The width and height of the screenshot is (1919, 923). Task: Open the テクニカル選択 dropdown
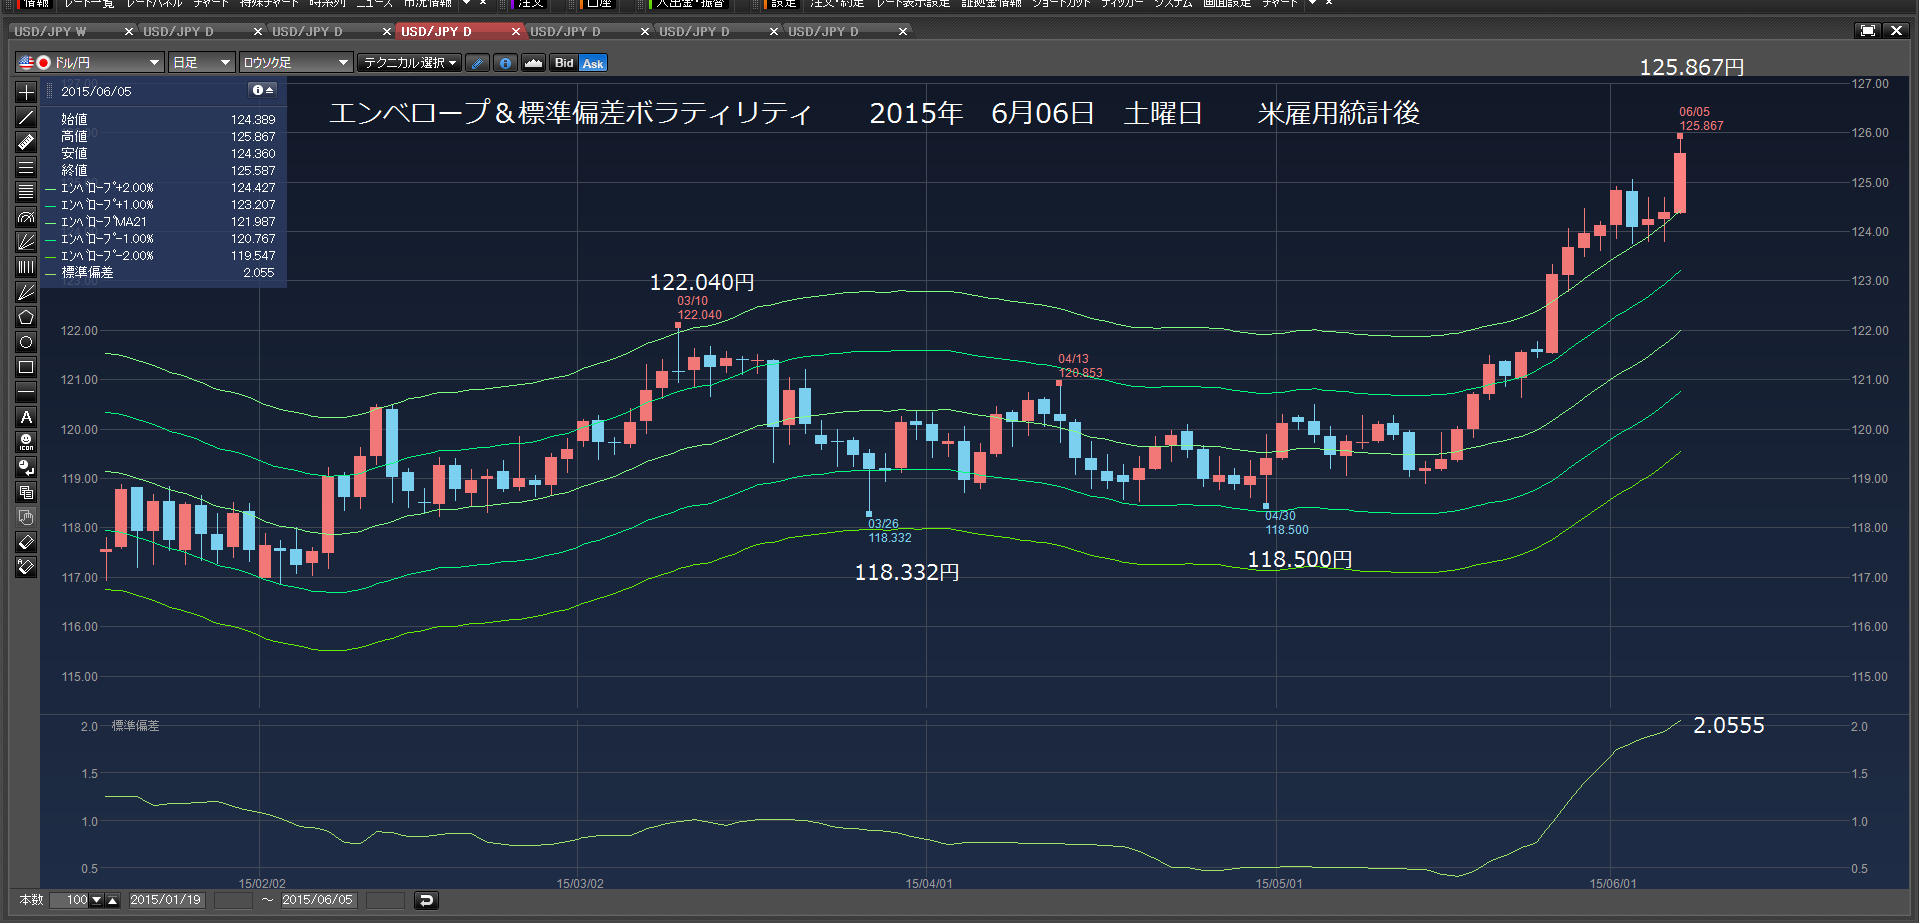410,62
